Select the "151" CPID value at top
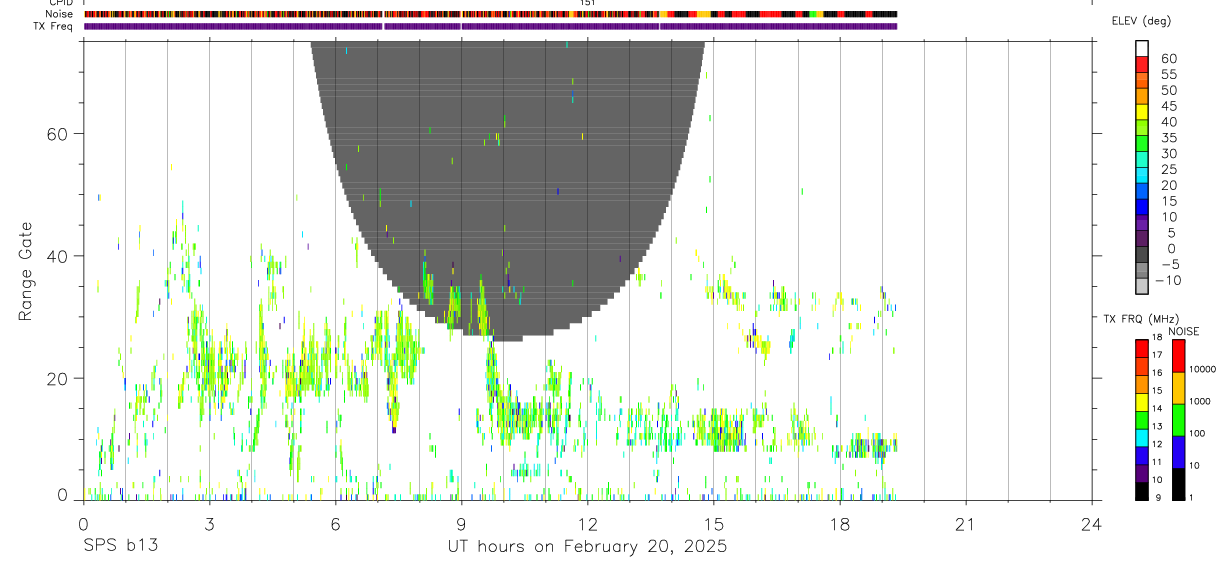This screenshot has width=1228, height=567. (587, 3)
